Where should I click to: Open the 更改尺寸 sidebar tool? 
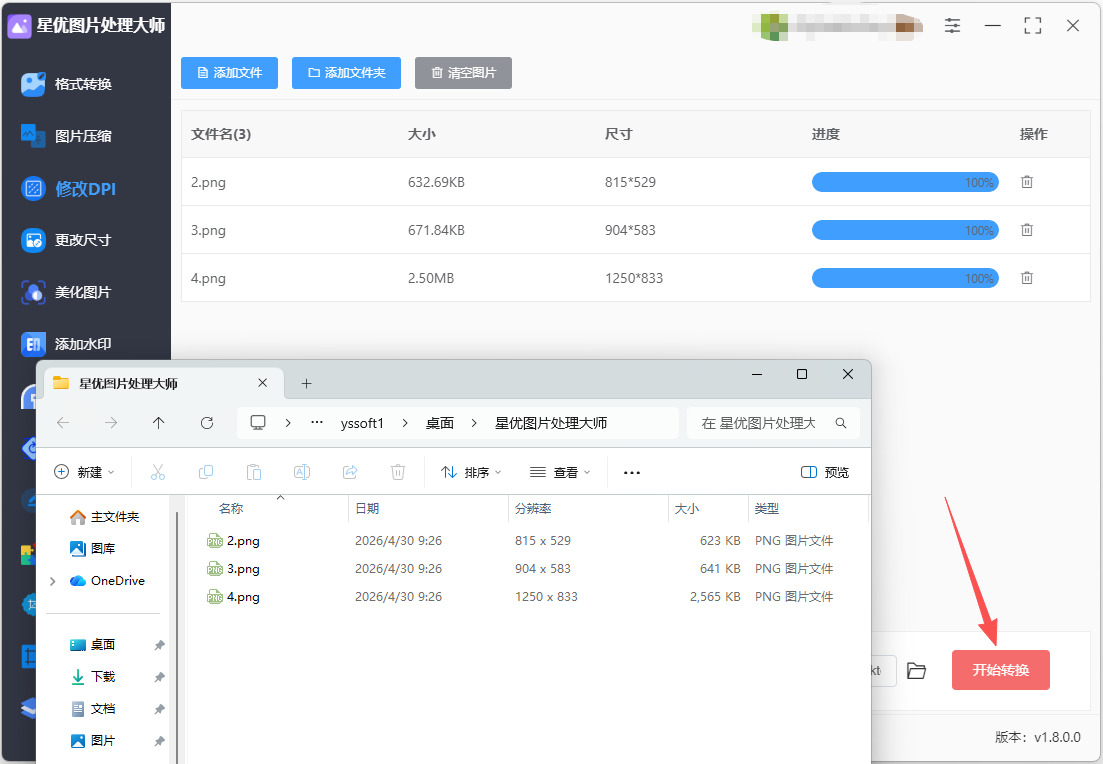coord(67,240)
